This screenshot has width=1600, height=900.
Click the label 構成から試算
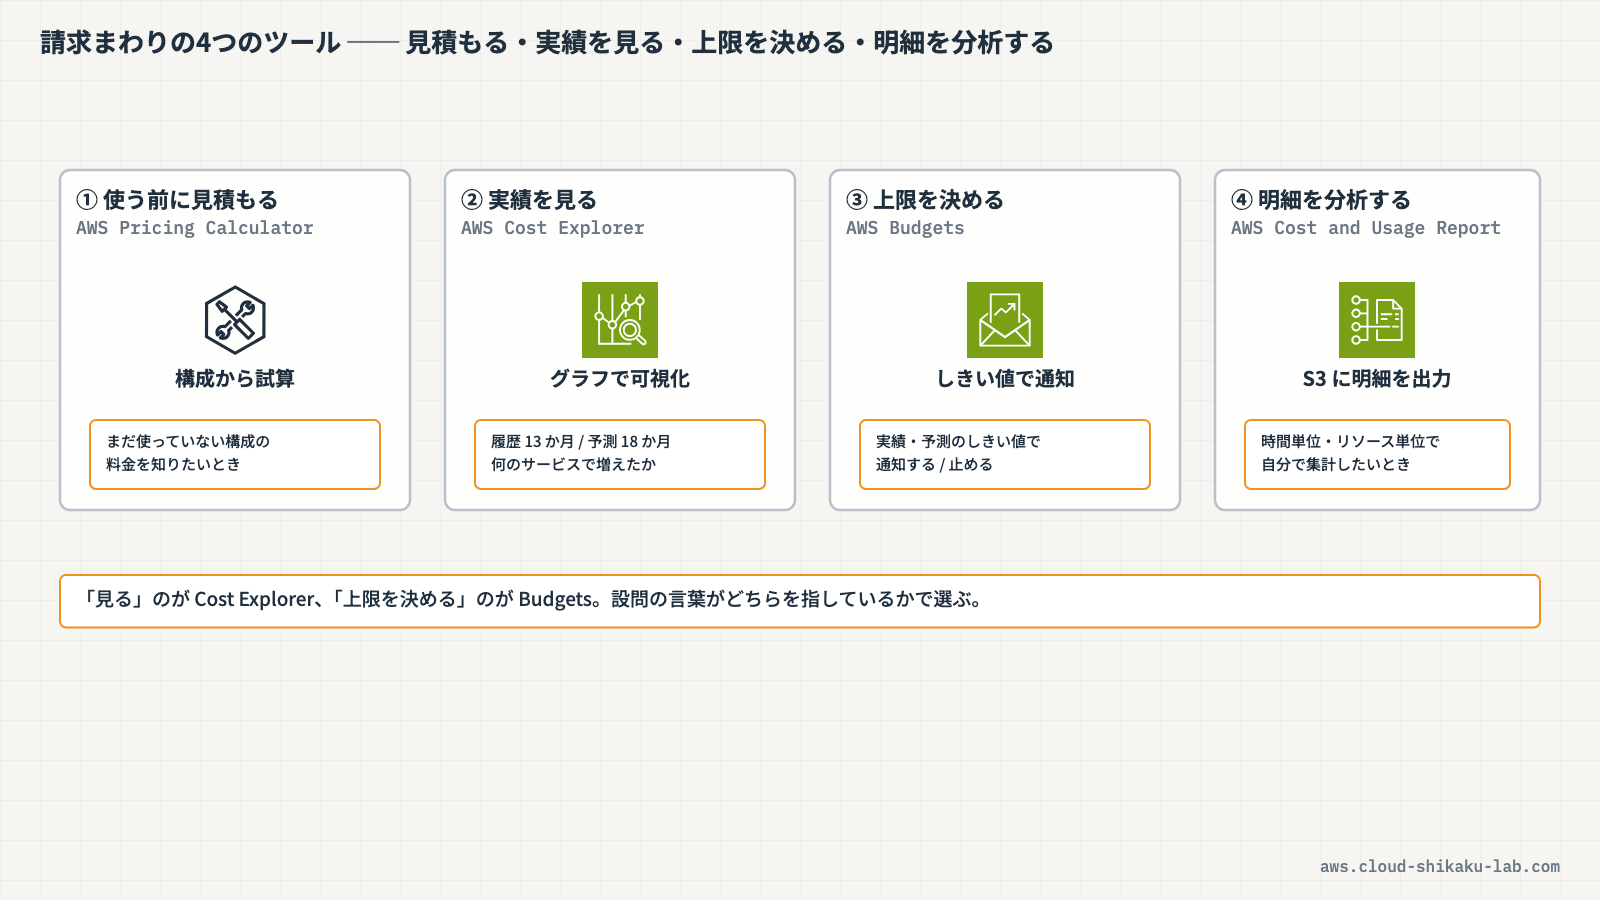coord(235,379)
